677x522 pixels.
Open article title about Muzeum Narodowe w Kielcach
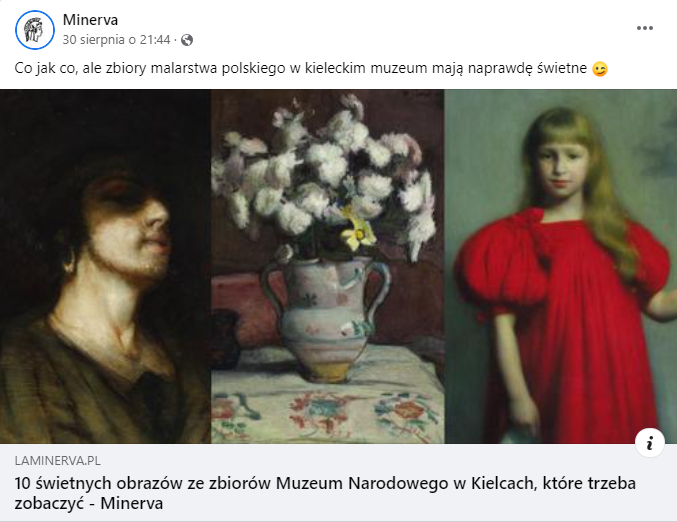(x=325, y=493)
